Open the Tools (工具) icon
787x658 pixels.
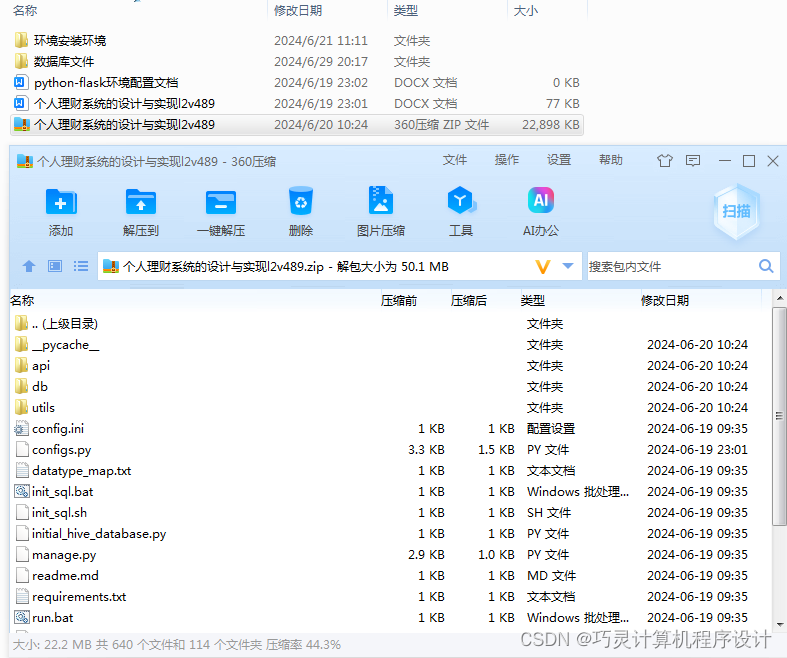coord(460,203)
